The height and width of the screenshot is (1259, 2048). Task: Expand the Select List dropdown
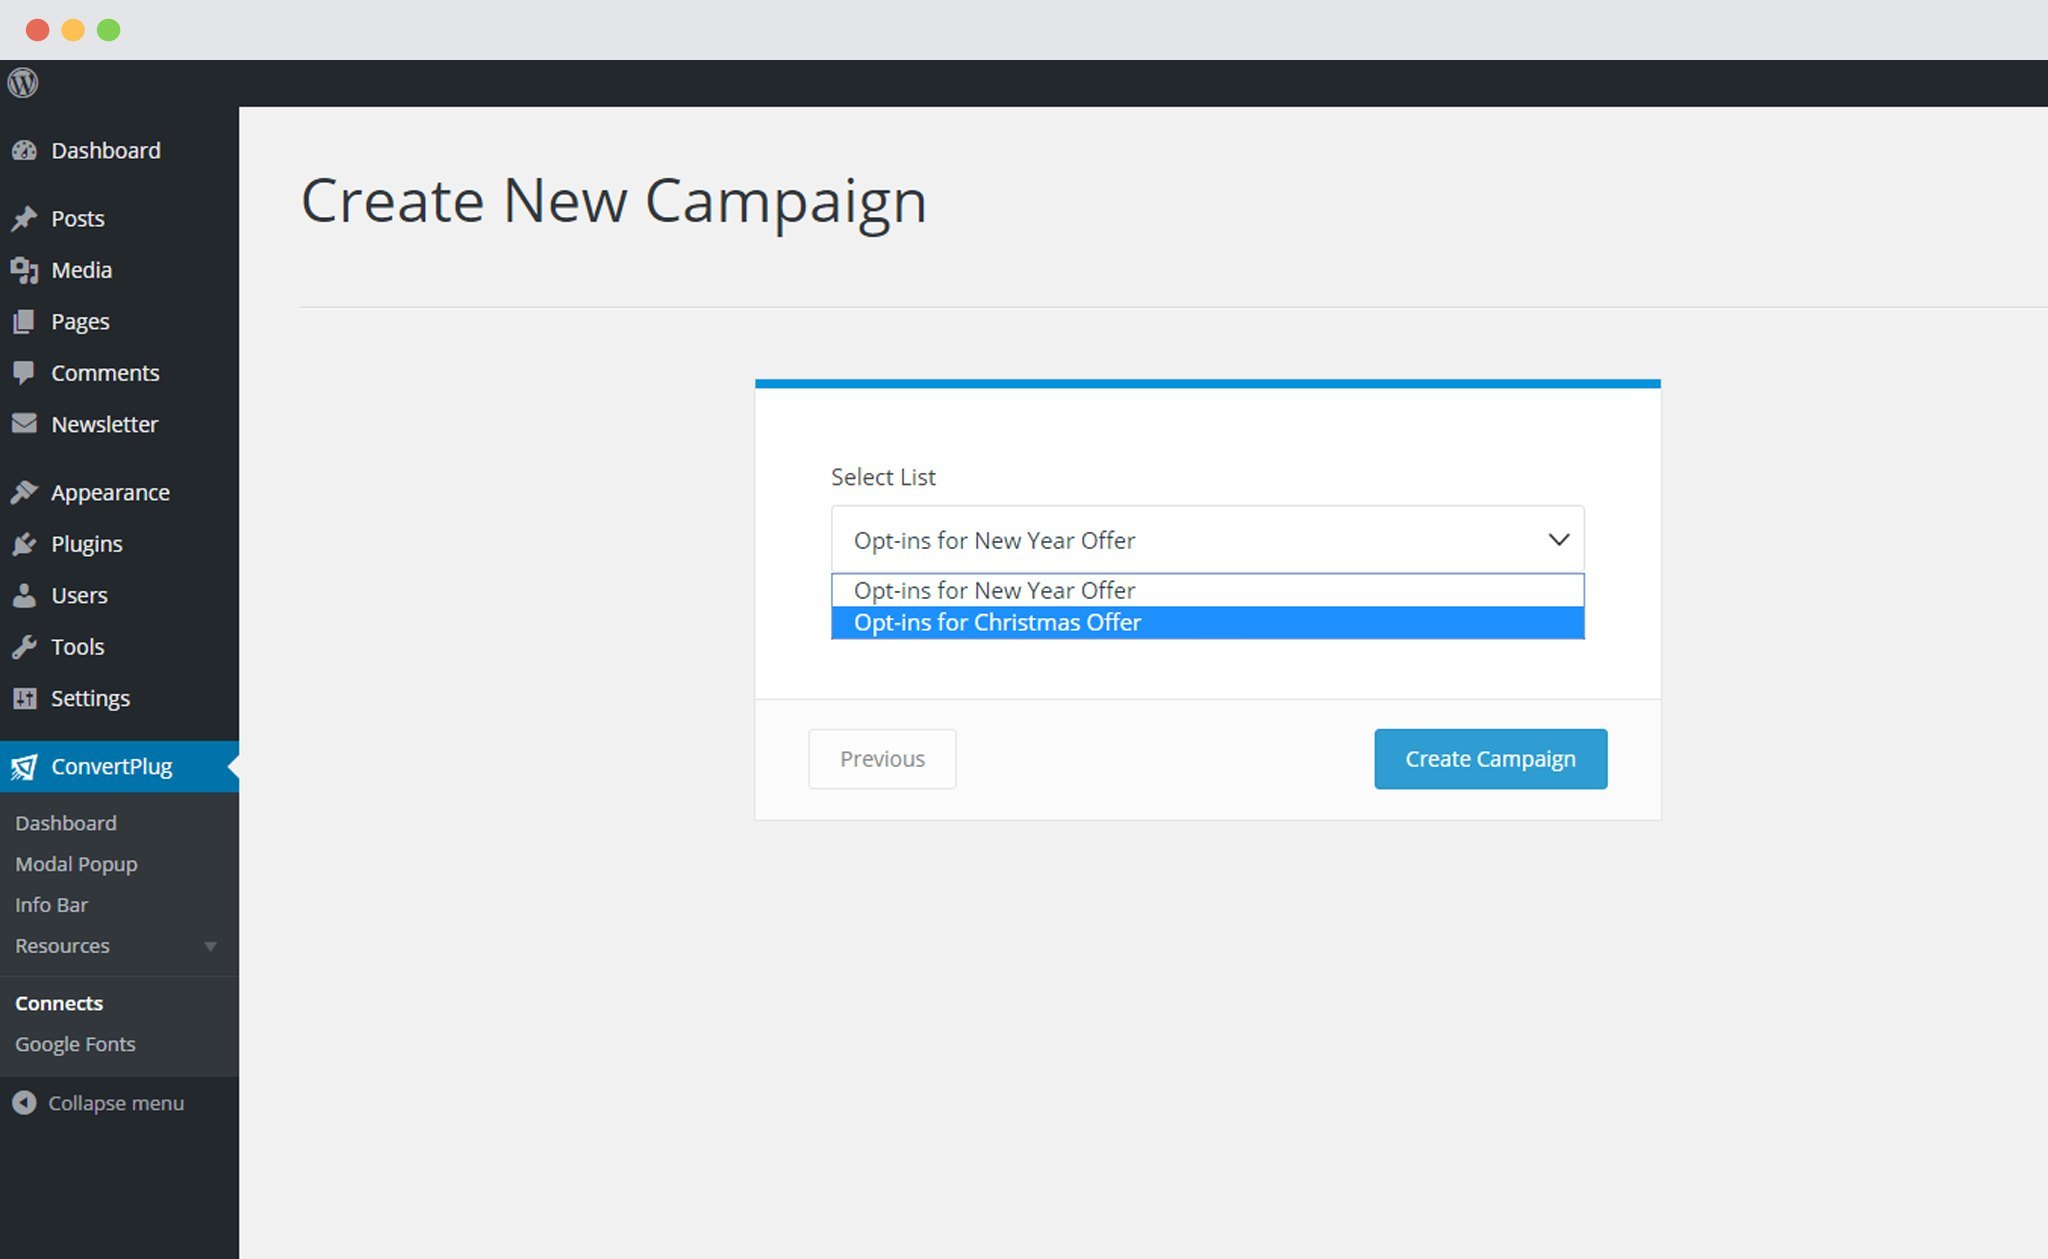(x=1207, y=540)
